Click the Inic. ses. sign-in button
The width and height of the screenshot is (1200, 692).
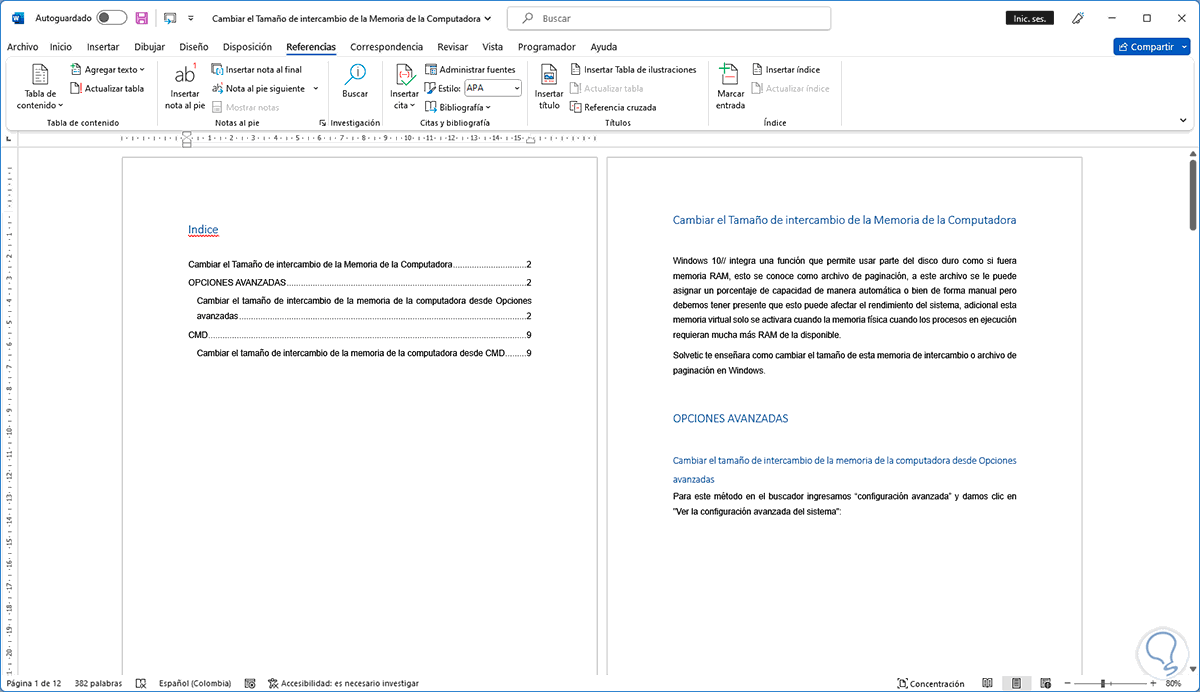tap(1029, 18)
